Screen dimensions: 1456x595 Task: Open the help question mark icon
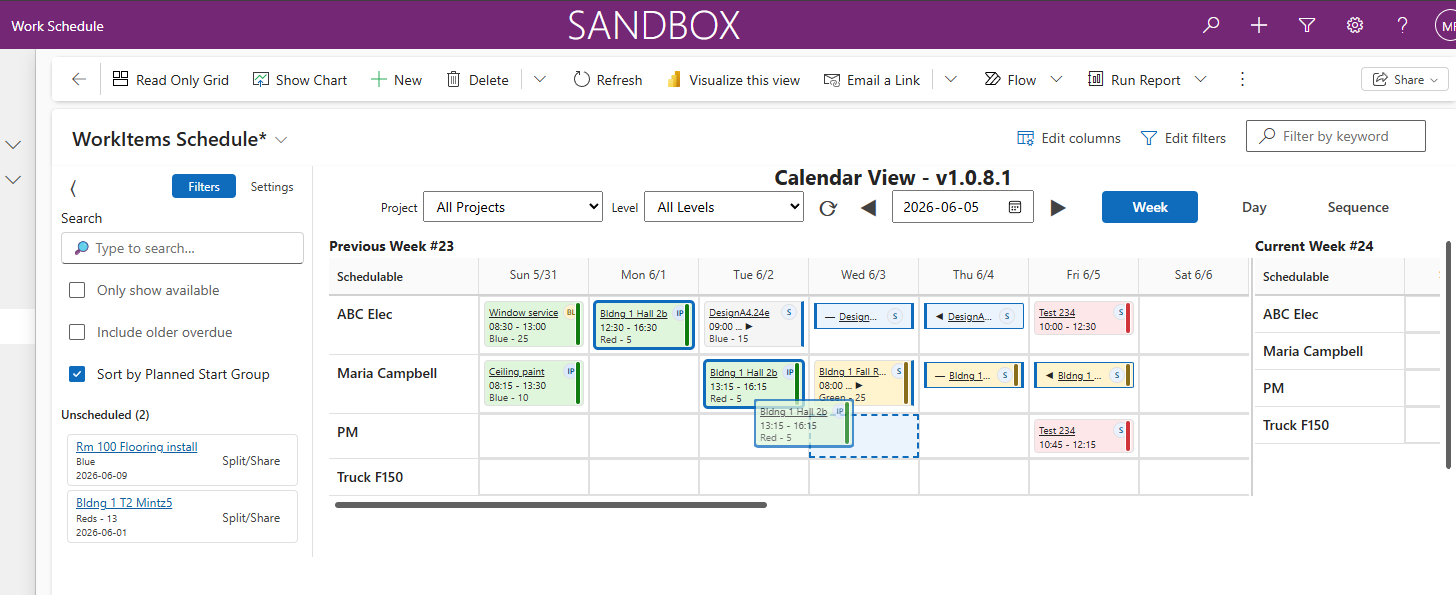pos(1403,25)
